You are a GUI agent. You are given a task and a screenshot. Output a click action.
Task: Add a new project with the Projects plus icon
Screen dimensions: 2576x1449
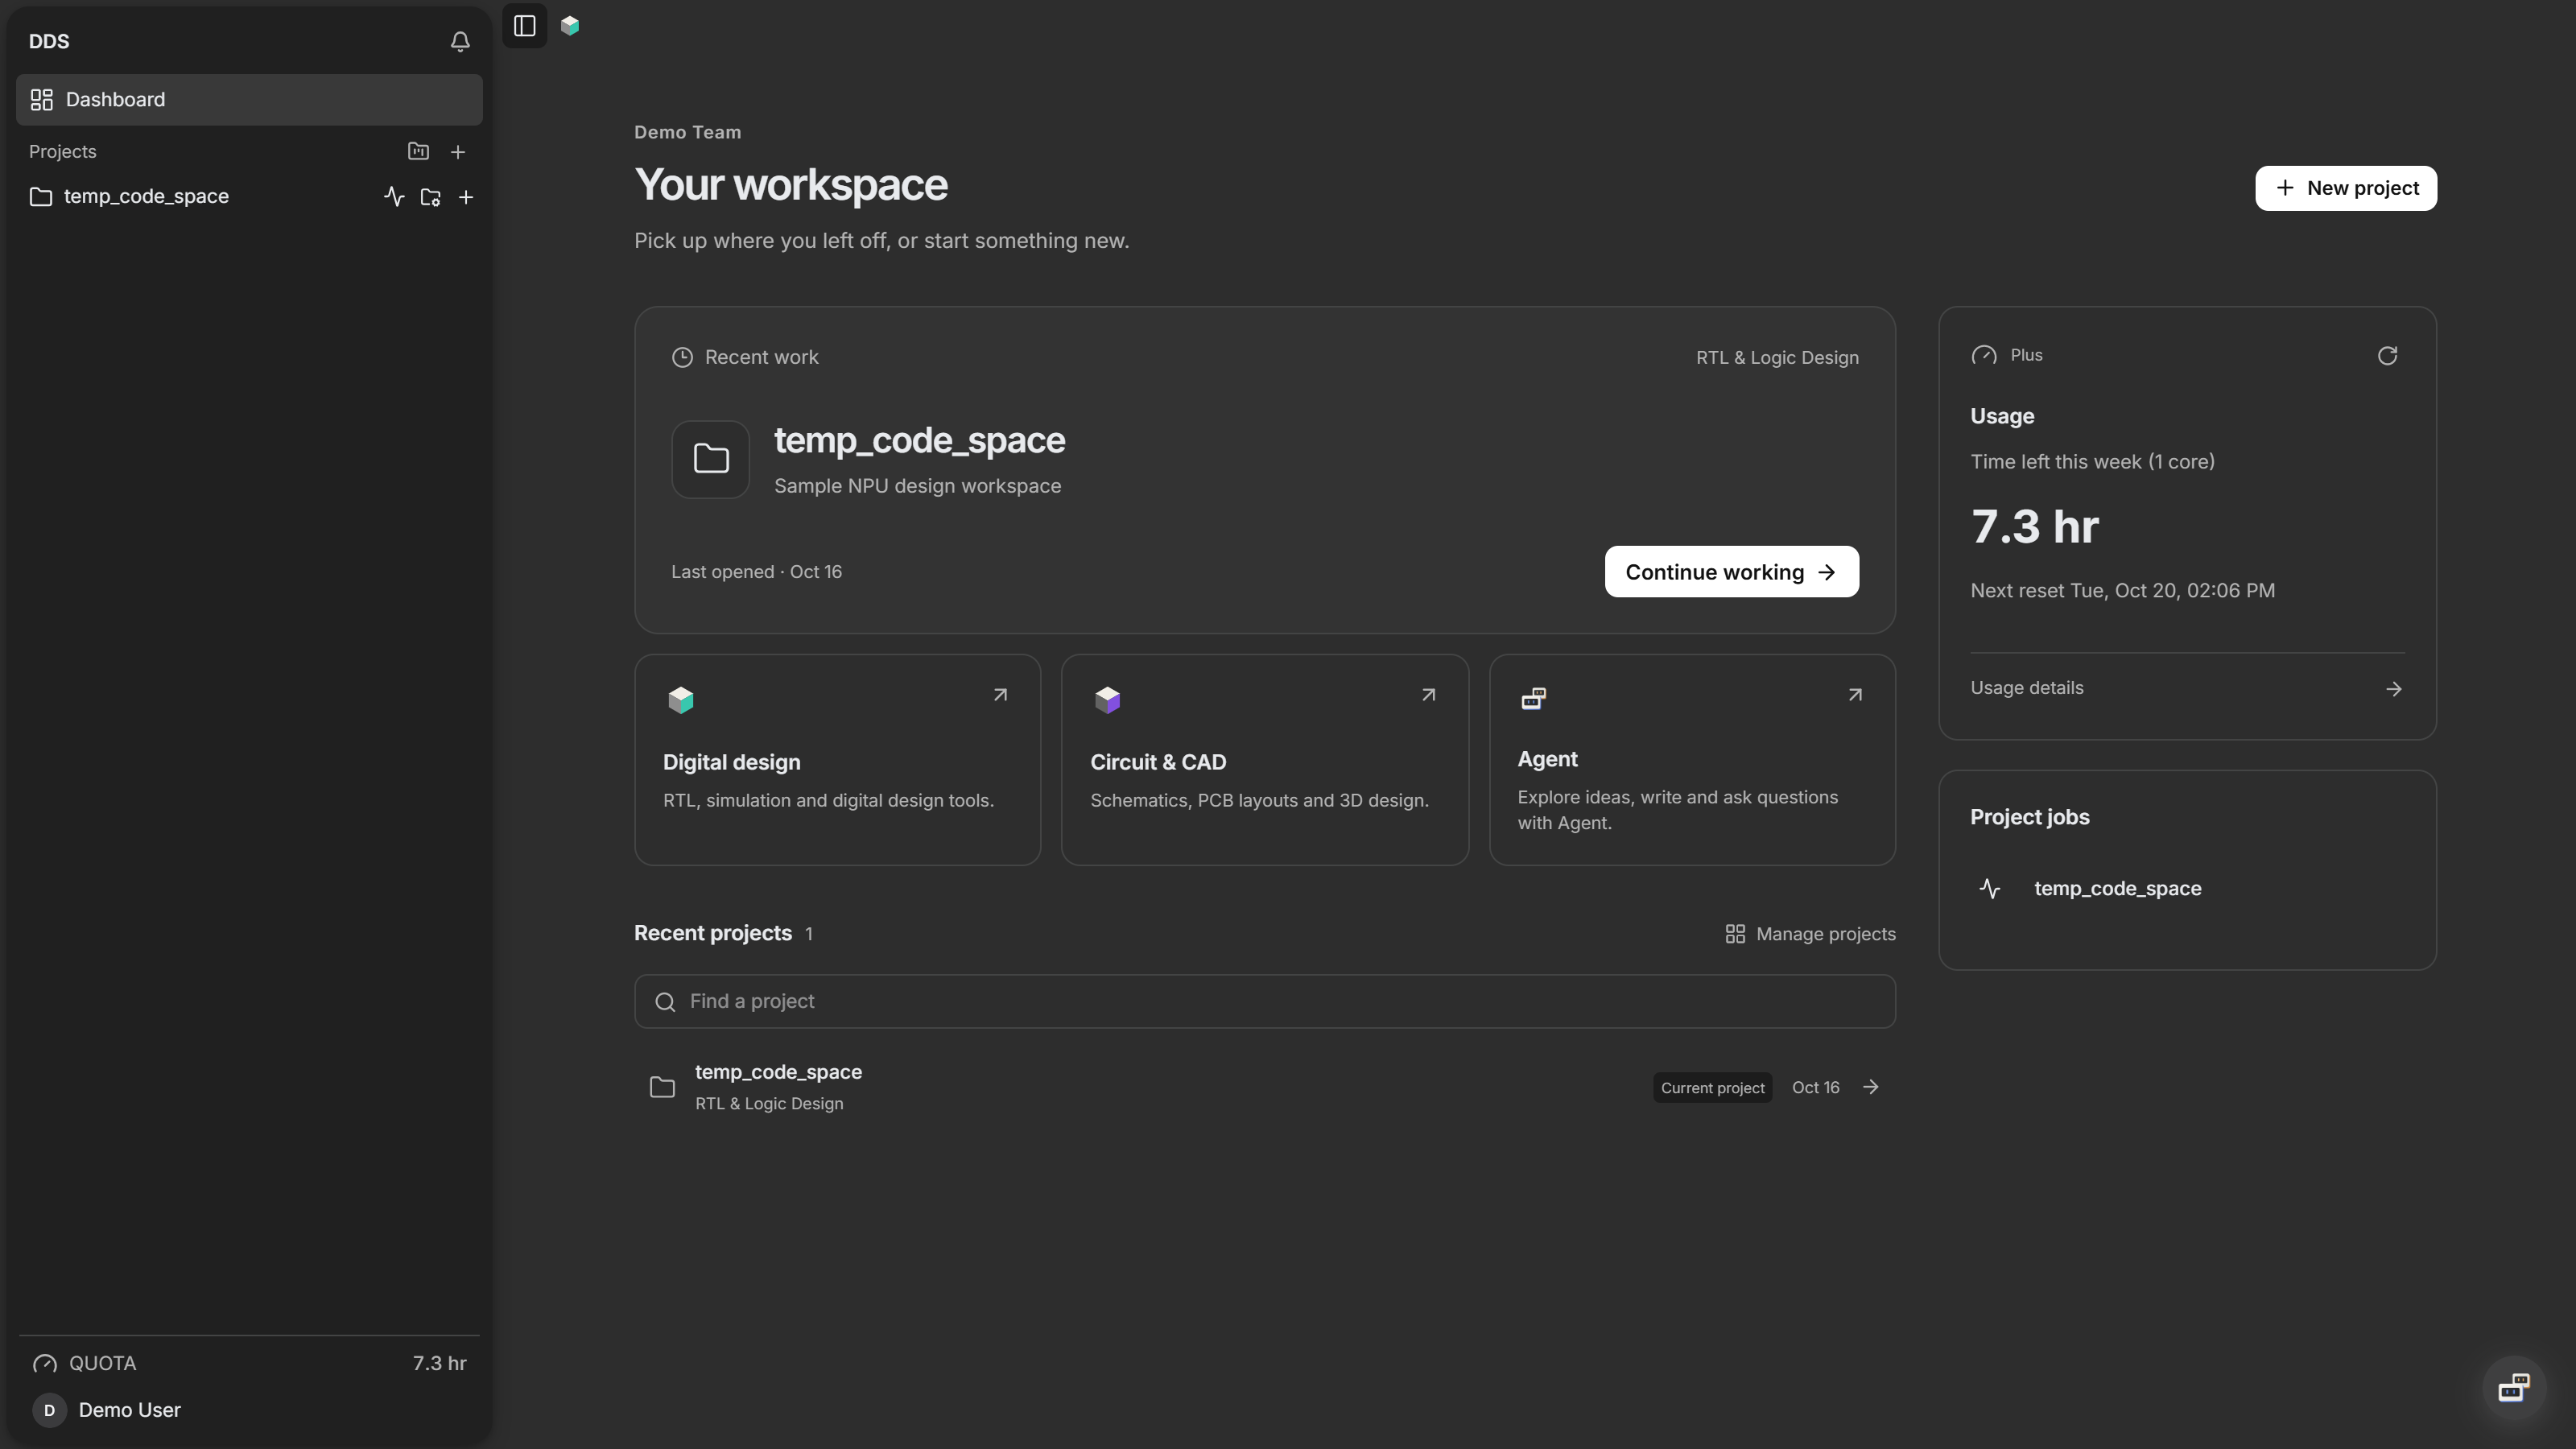coord(458,152)
